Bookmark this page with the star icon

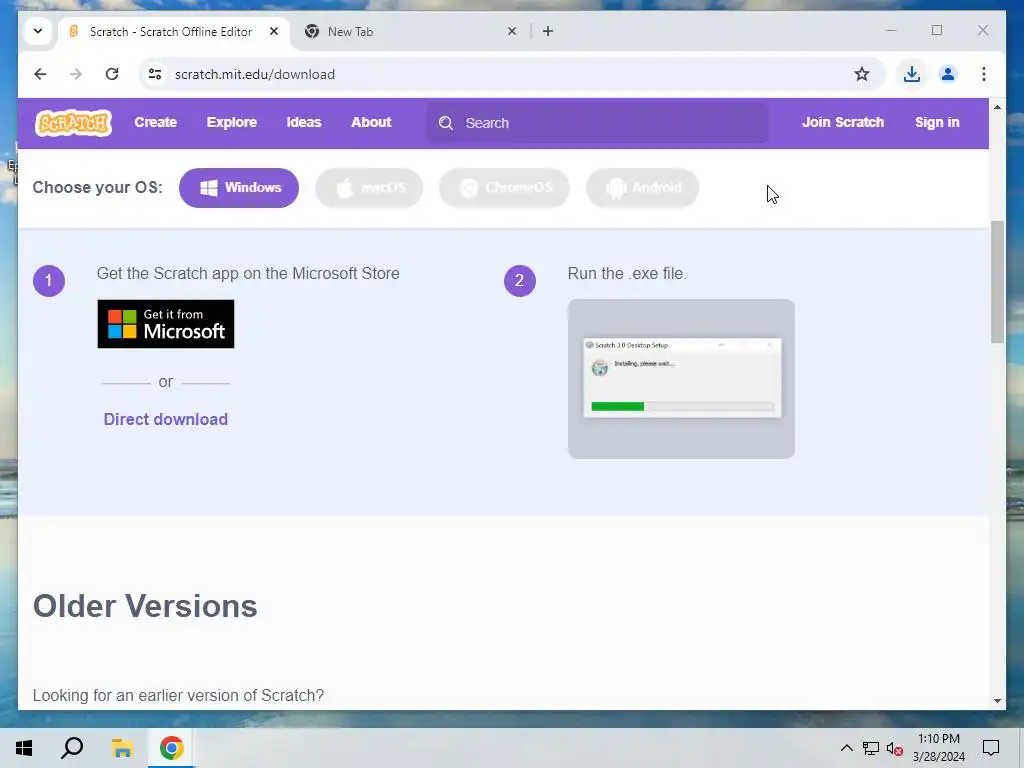pyautogui.click(x=861, y=74)
